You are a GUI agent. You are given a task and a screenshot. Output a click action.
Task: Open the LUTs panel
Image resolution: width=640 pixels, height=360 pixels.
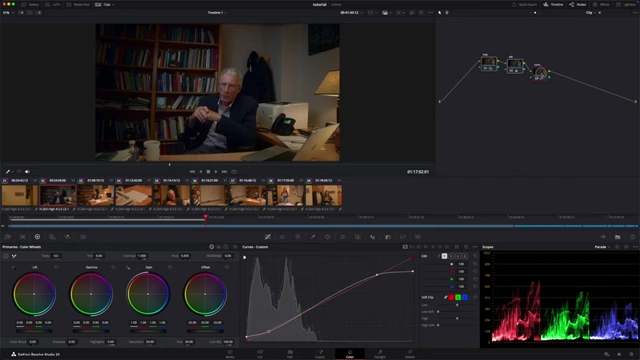click(53, 4)
